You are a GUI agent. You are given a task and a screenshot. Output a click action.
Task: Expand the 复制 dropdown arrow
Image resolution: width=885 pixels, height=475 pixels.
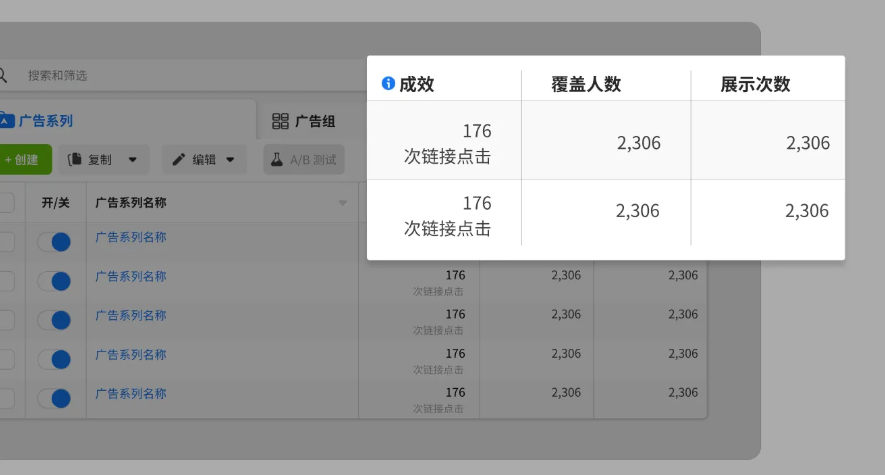(x=133, y=160)
